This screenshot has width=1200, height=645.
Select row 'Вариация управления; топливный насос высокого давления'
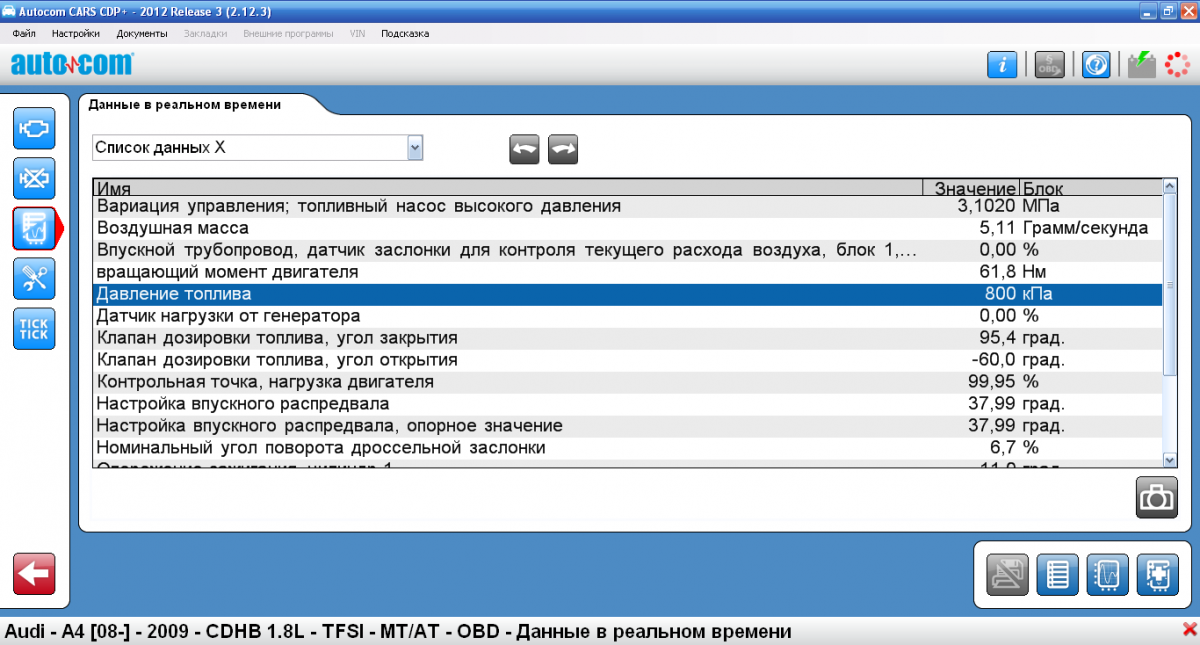click(627, 206)
